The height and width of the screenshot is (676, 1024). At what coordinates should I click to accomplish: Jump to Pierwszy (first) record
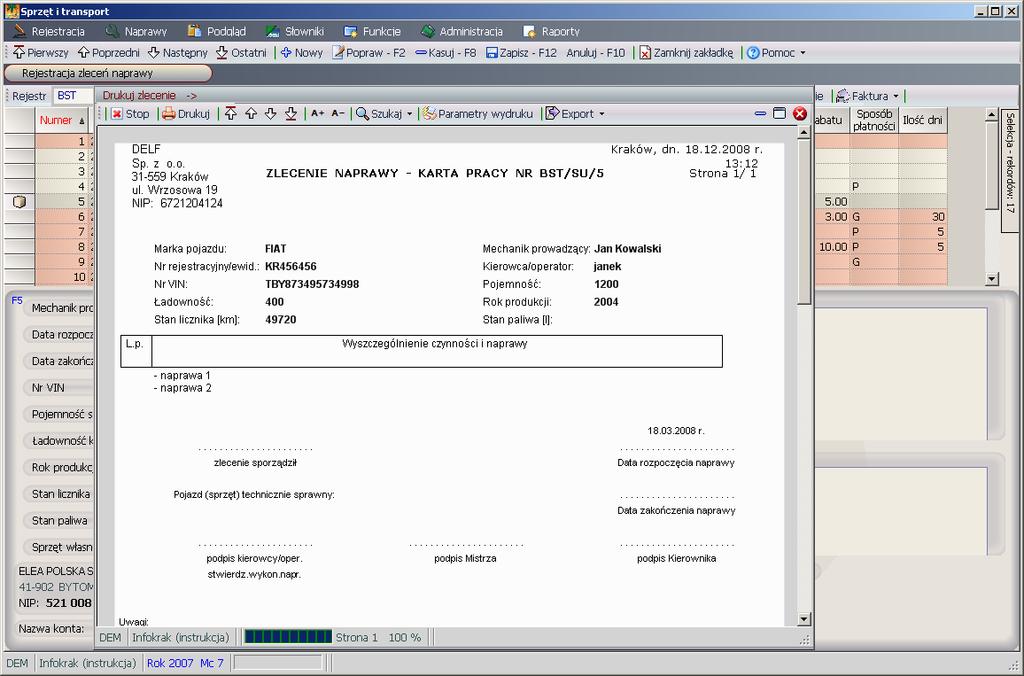40,52
